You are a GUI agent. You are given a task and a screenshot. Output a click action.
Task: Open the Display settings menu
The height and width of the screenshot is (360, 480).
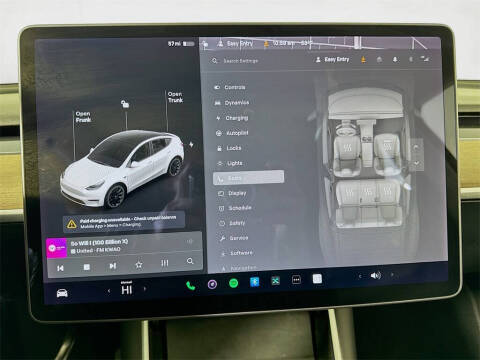[x=232, y=193]
